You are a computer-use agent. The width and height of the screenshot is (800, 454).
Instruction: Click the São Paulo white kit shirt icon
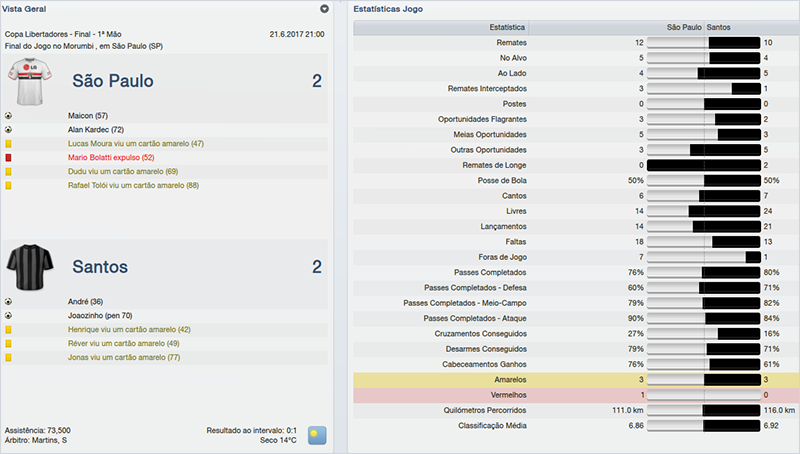pos(28,81)
